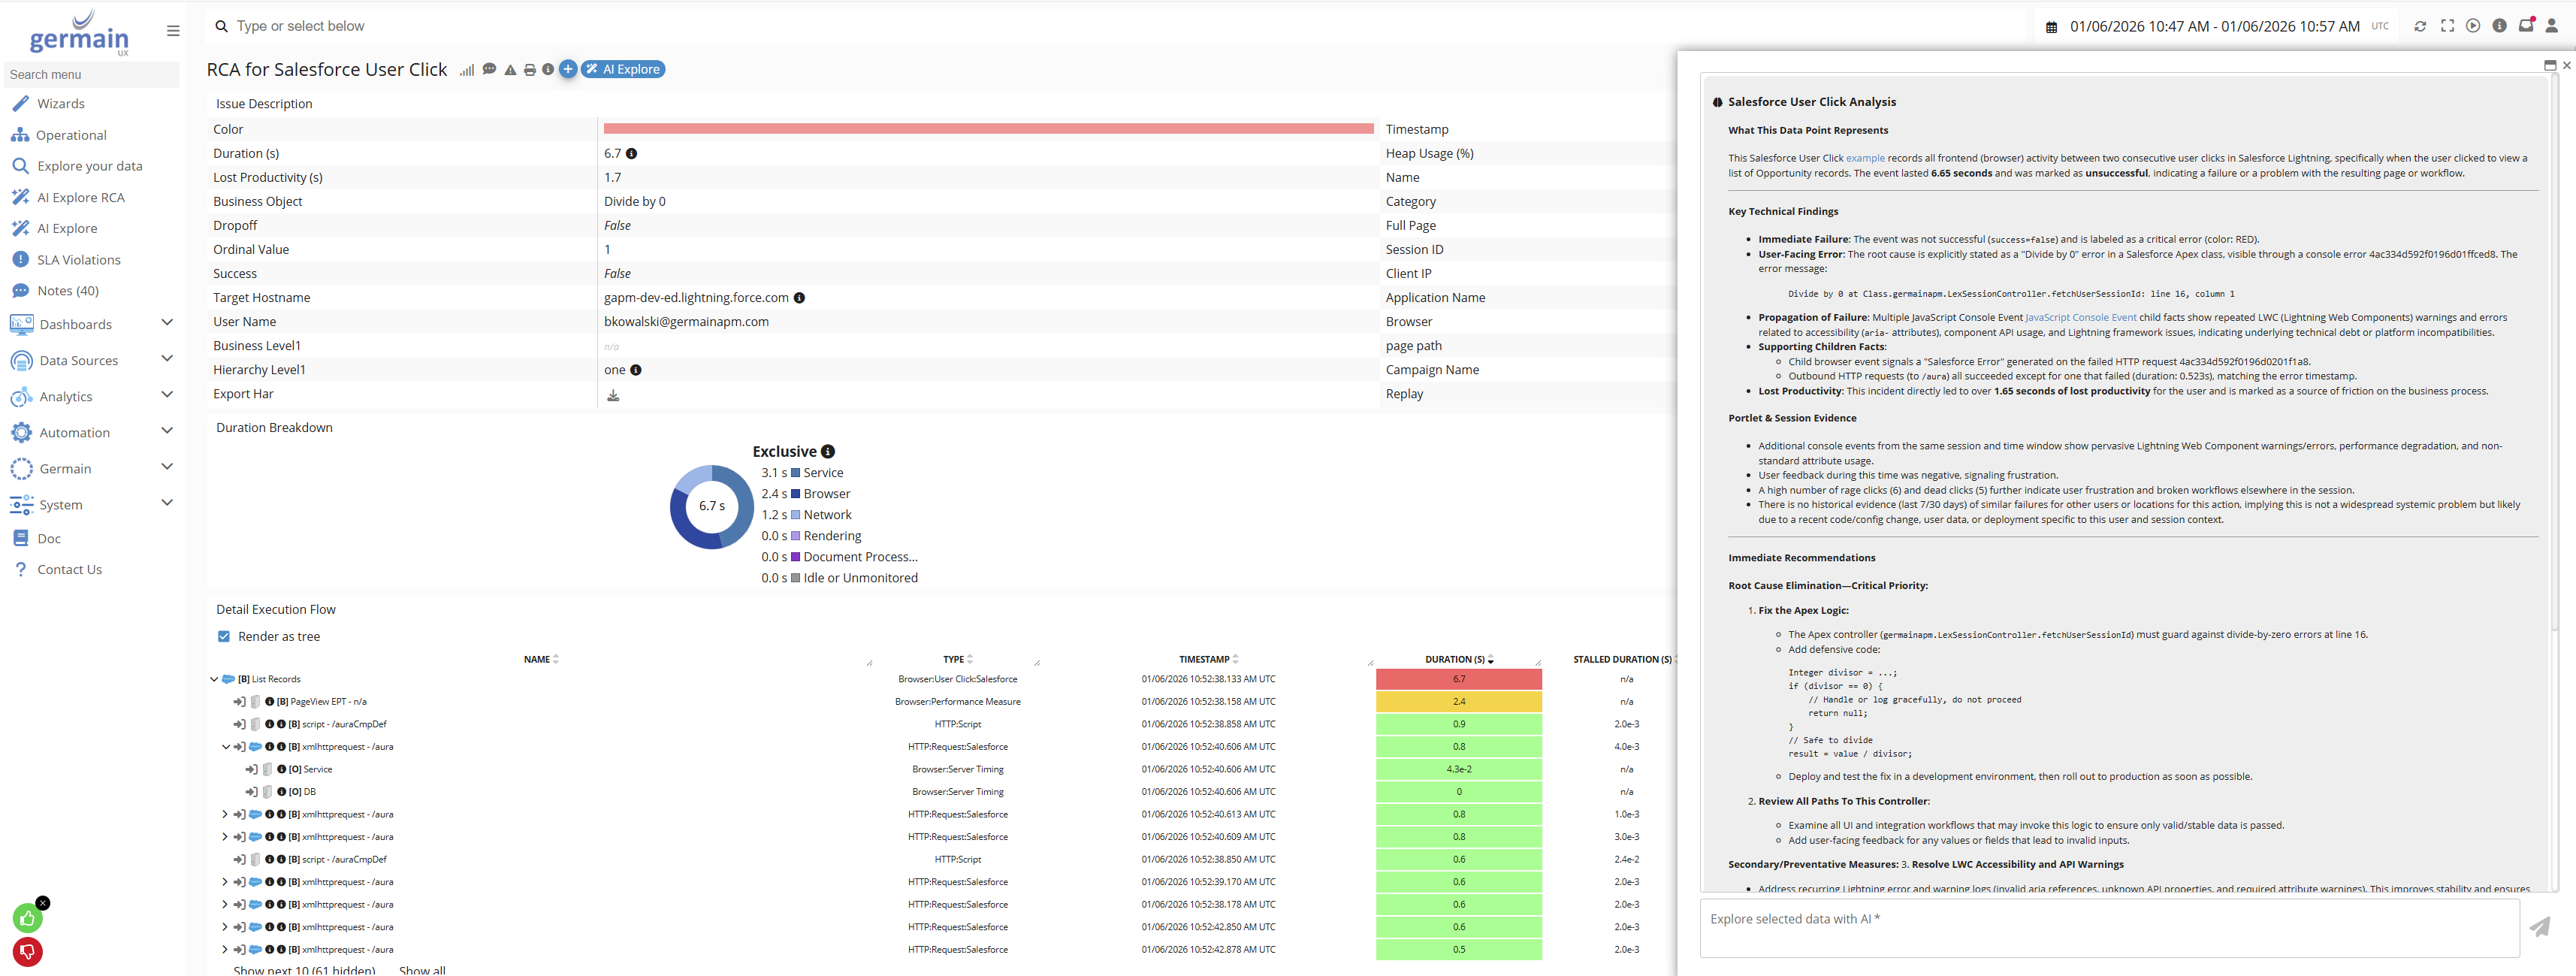The width and height of the screenshot is (2576, 976).
Task: Collapse the List Records tree row
Action: 214,679
